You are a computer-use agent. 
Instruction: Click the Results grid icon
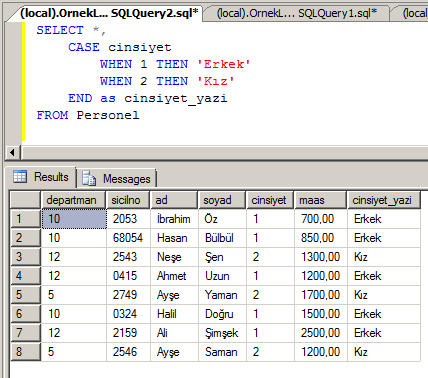tap(20, 176)
